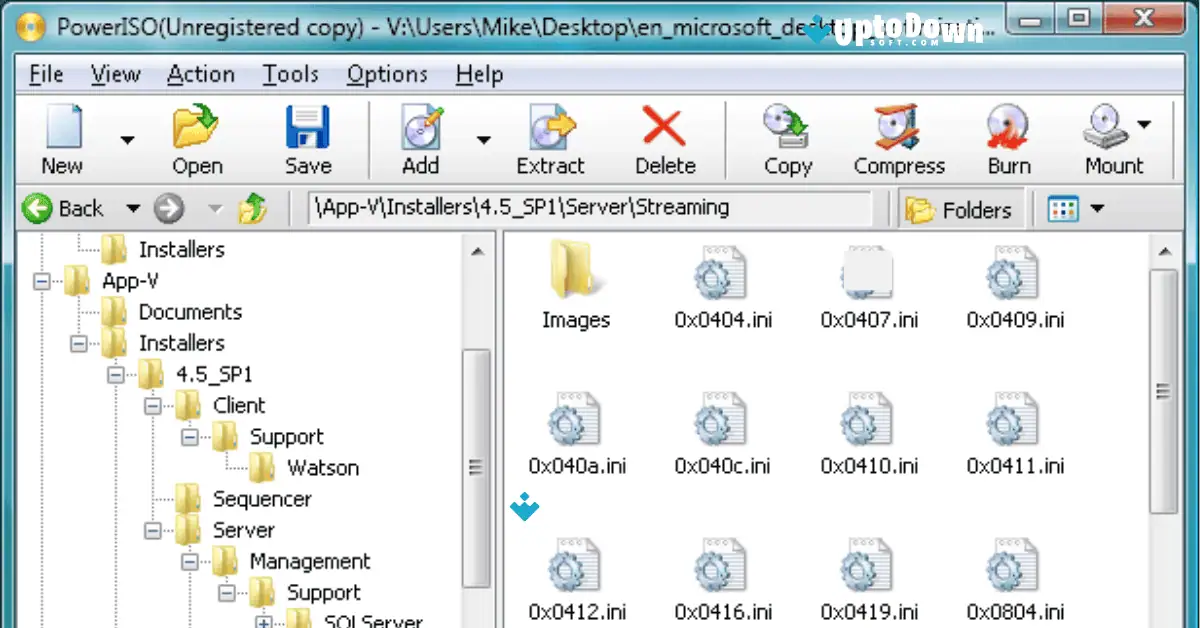Open the Tools menu
Image resolution: width=1200 pixels, height=628 pixels.
[290, 74]
